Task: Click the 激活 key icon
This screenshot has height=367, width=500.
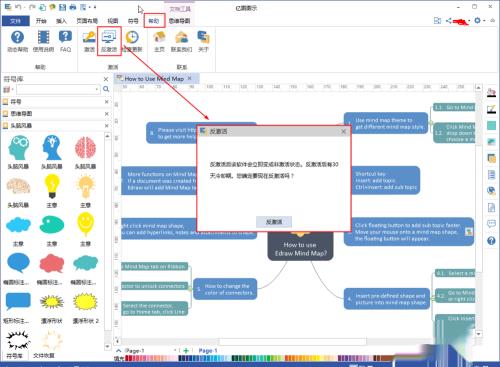Action: 89,37
